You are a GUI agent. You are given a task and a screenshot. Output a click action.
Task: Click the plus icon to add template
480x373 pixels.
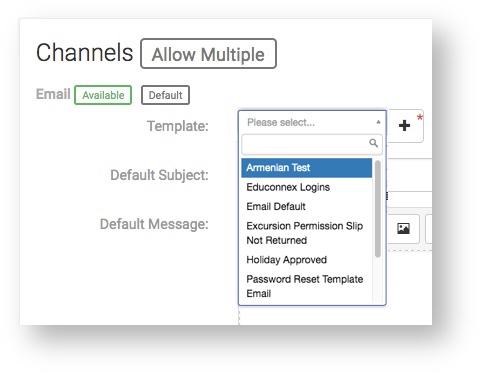click(x=405, y=126)
